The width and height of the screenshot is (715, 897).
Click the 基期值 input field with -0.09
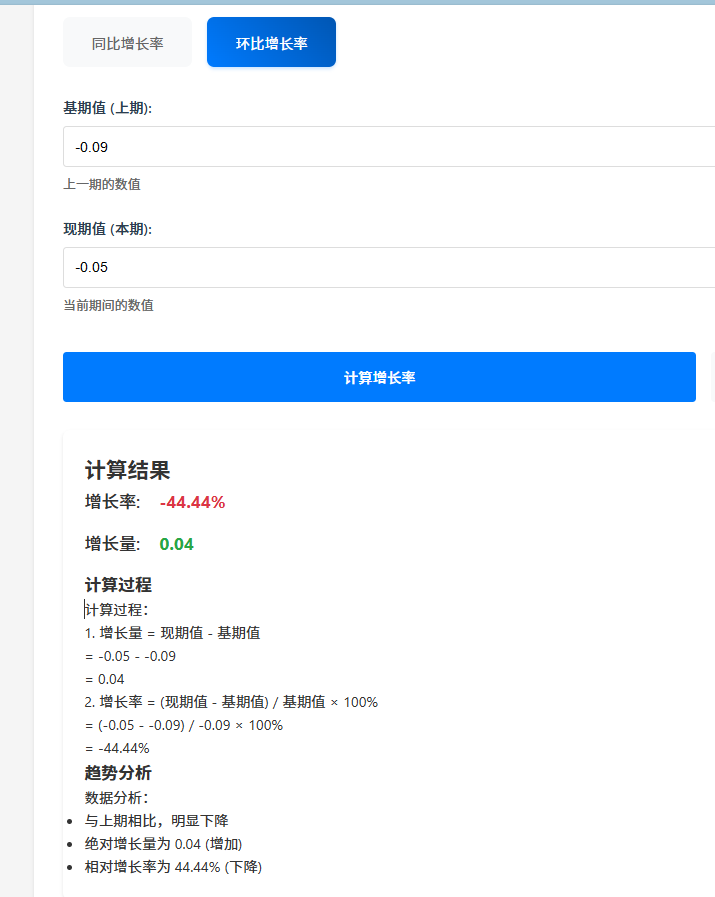(389, 146)
